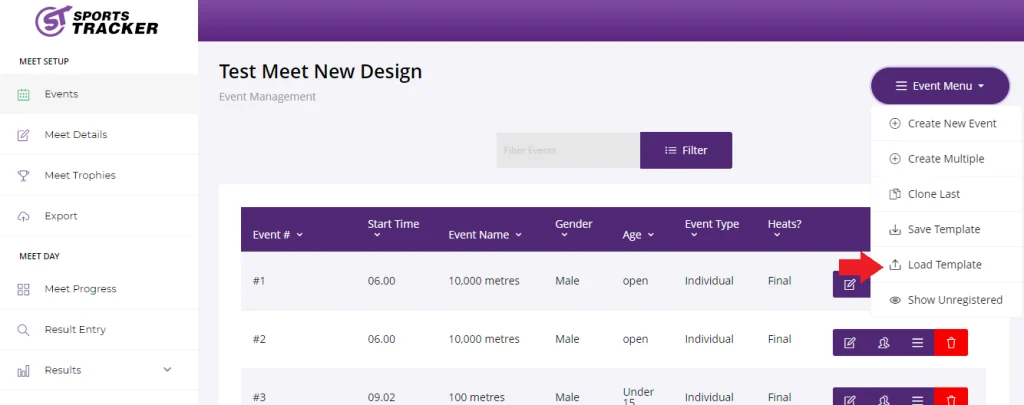Open Export in sidebar
The height and width of the screenshot is (405, 1024).
[x=99, y=216]
